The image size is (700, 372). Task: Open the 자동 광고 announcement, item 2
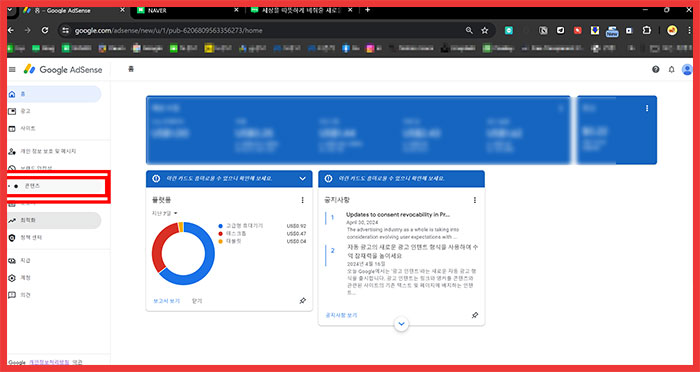(x=412, y=252)
